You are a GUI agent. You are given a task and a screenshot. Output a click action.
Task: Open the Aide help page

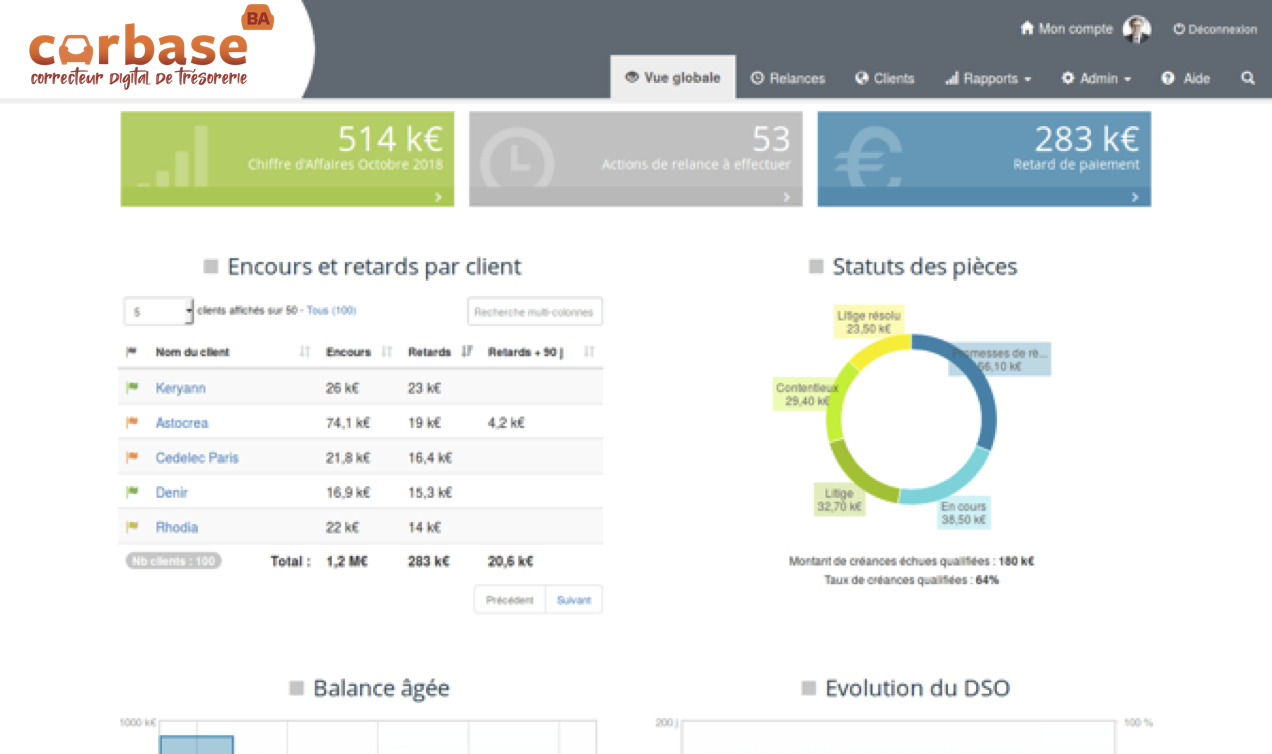pos(1186,78)
